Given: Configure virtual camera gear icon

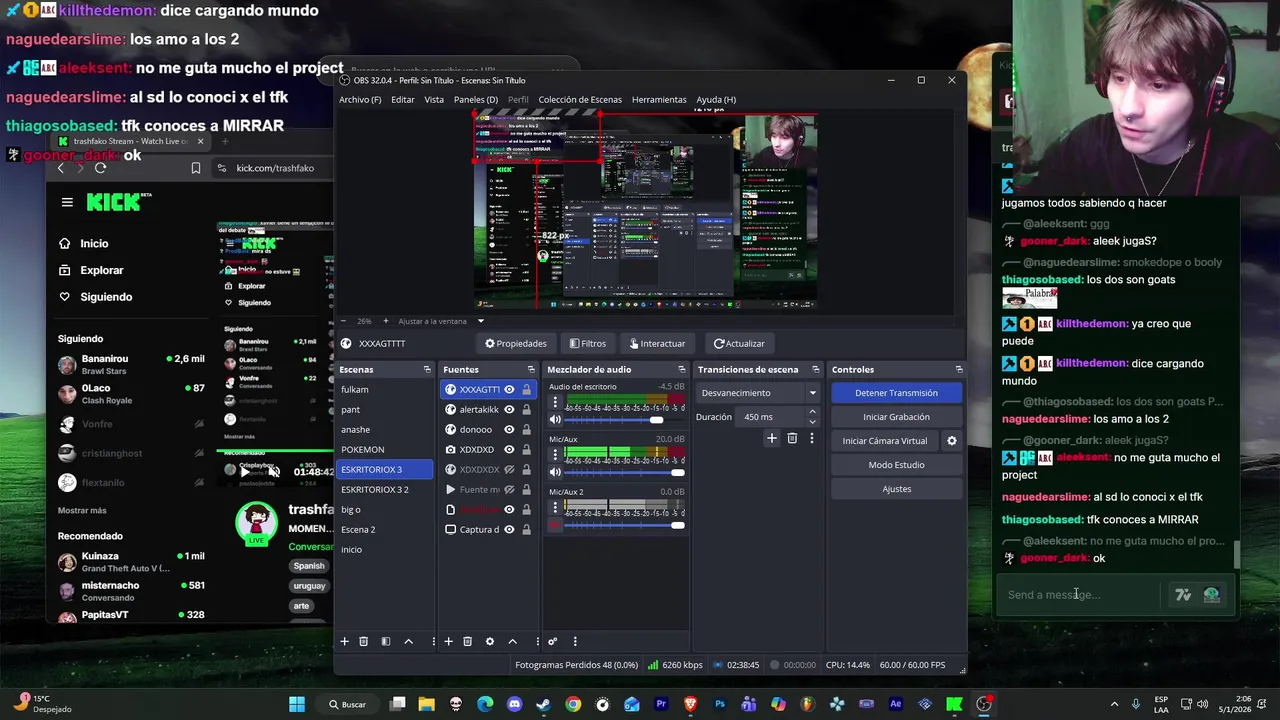Looking at the screenshot, I should (951, 441).
